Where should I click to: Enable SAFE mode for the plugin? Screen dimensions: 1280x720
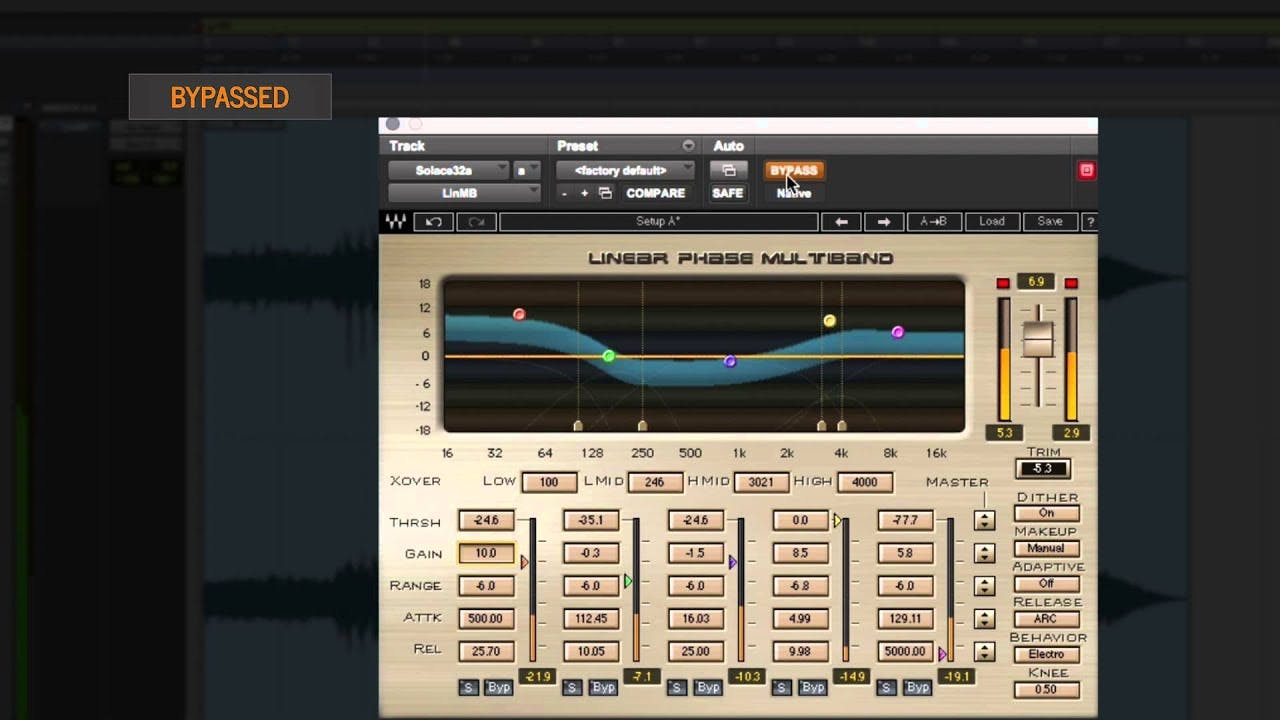pyautogui.click(x=727, y=193)
